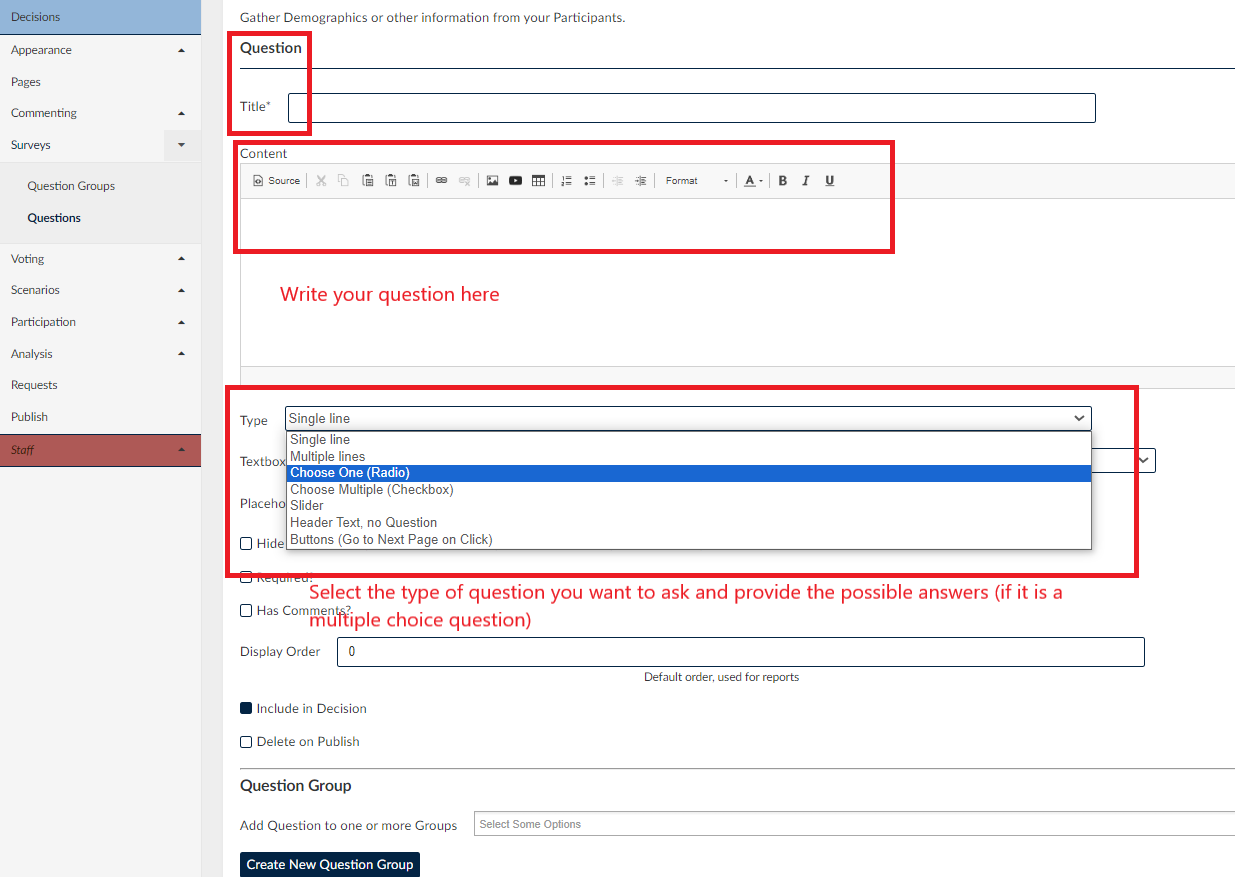The image size is (1235, 877).
Task: Click the Select Some Options group field
Action: point(854,824)
